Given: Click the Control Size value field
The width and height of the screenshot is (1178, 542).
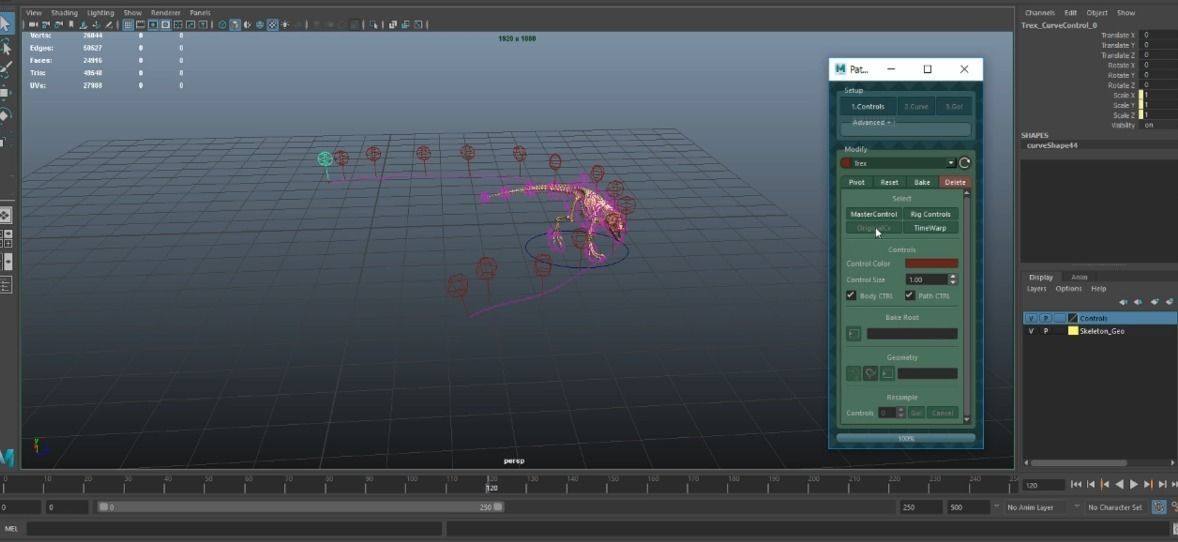Looking at the screenshot, I should tap(927, 280).
